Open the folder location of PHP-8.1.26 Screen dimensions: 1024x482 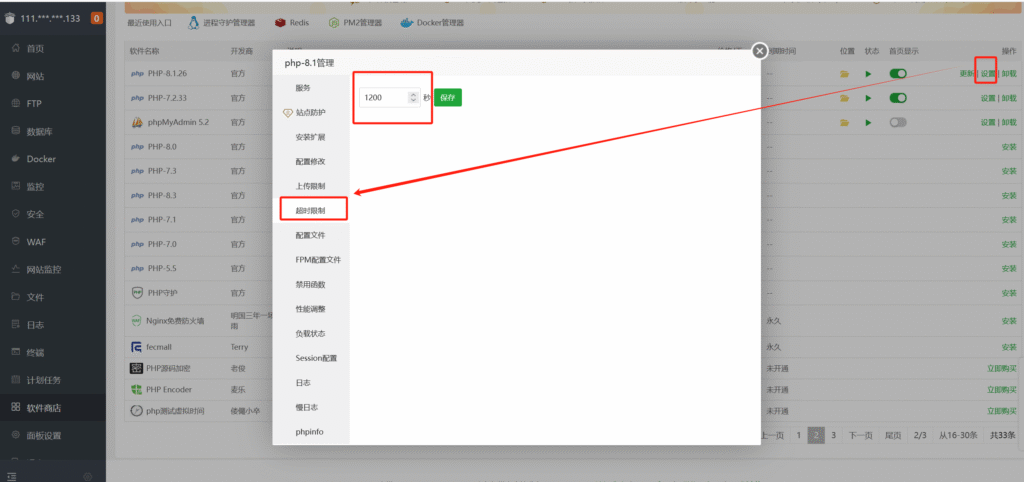point(844,74)
